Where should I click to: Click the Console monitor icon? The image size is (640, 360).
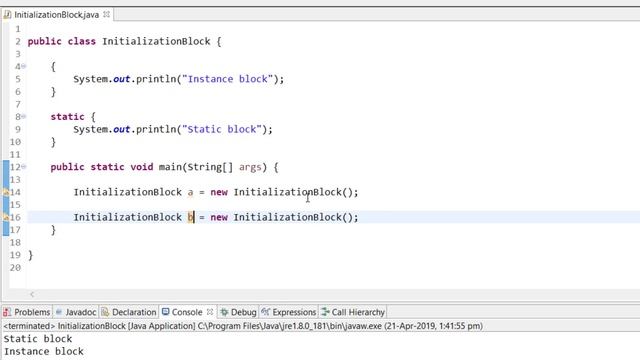pyautogui.click(x=165, y=312)
